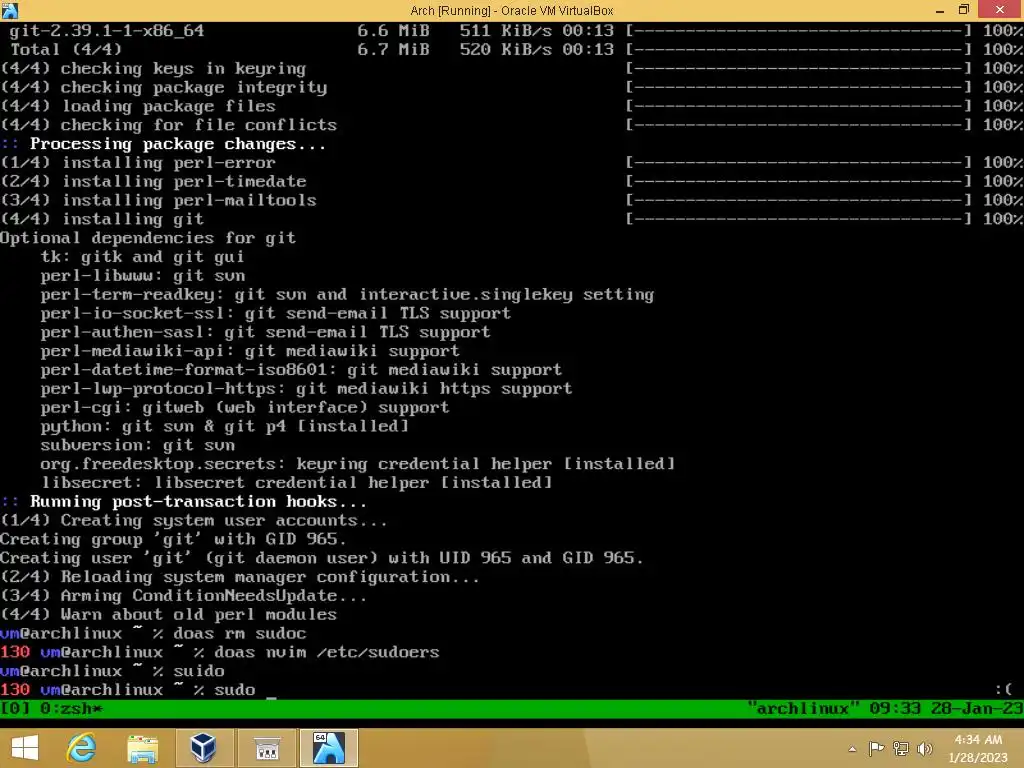Click the 'suido' command line
1024x768 pixels.
pos(199,671)
